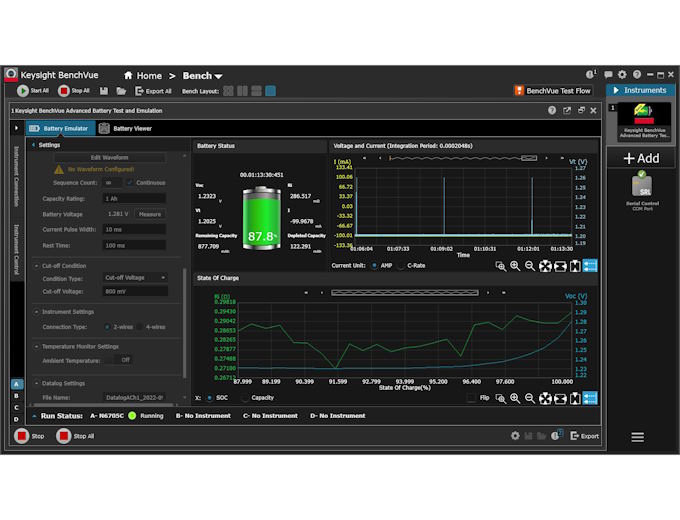Open the Instrument Control vertical tab
680x520 pixels.
(16, 249)
